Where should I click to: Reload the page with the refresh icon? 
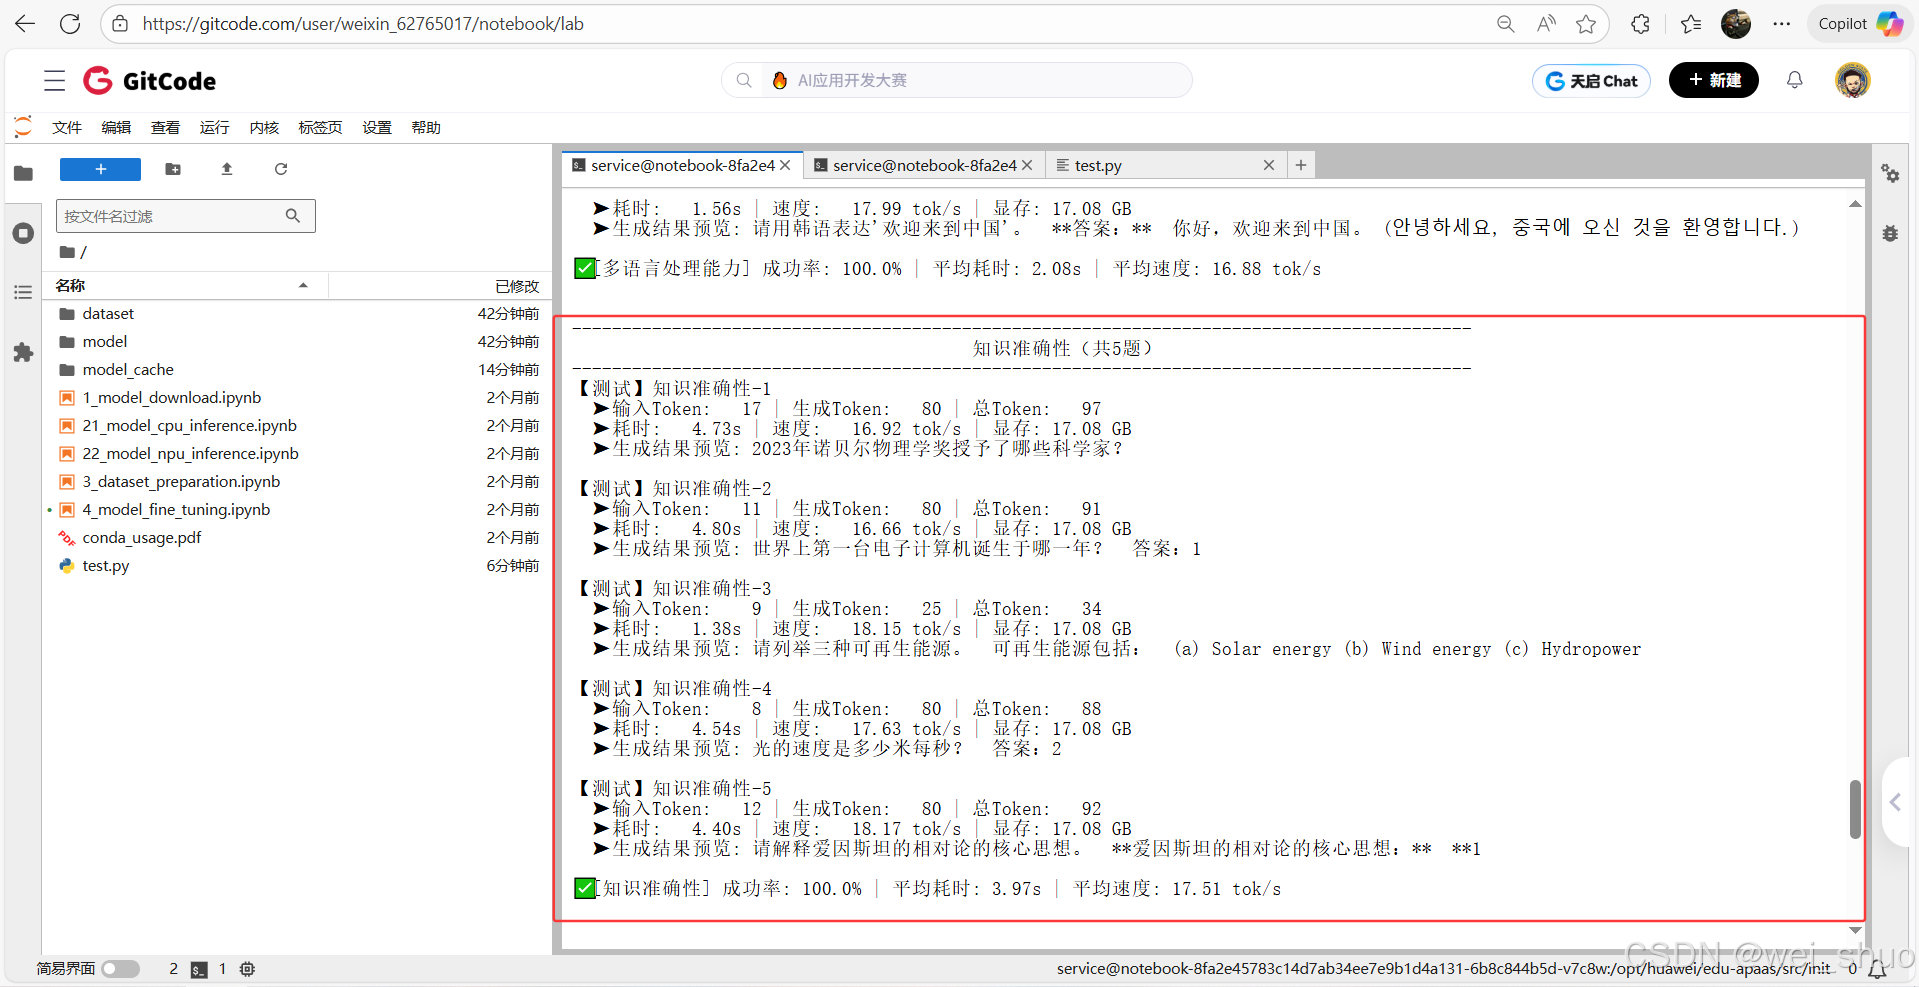pos(70,24)
